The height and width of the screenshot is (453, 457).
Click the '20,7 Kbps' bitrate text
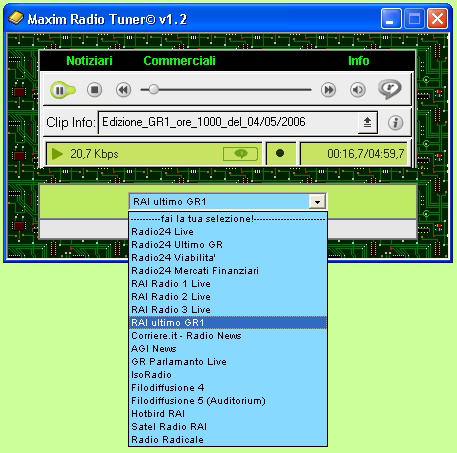pos(94,154)
